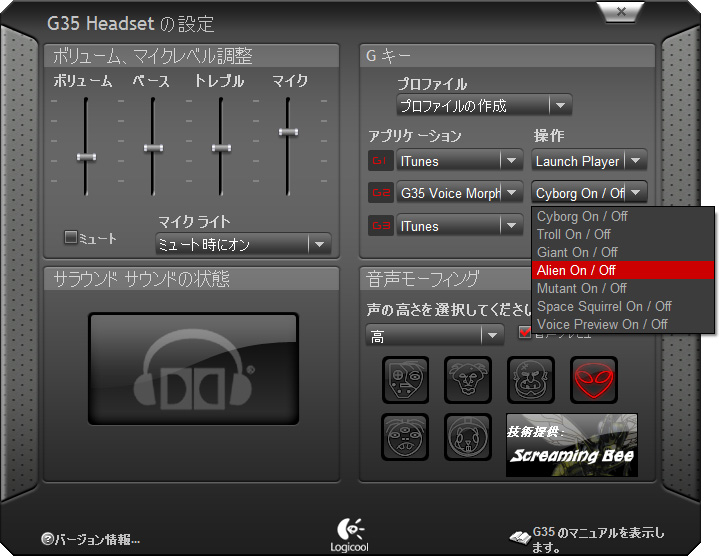Click the トレブル treble slider handle

click(x=221, y=148)
